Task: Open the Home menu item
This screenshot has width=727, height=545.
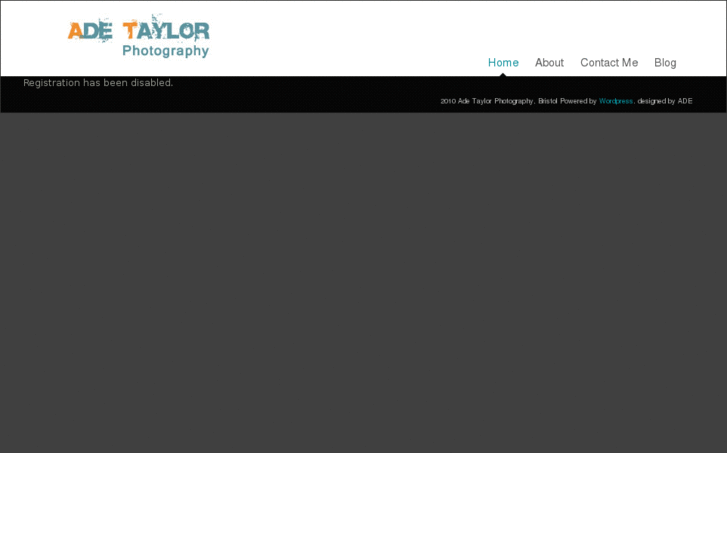Action: coord(503,63)
